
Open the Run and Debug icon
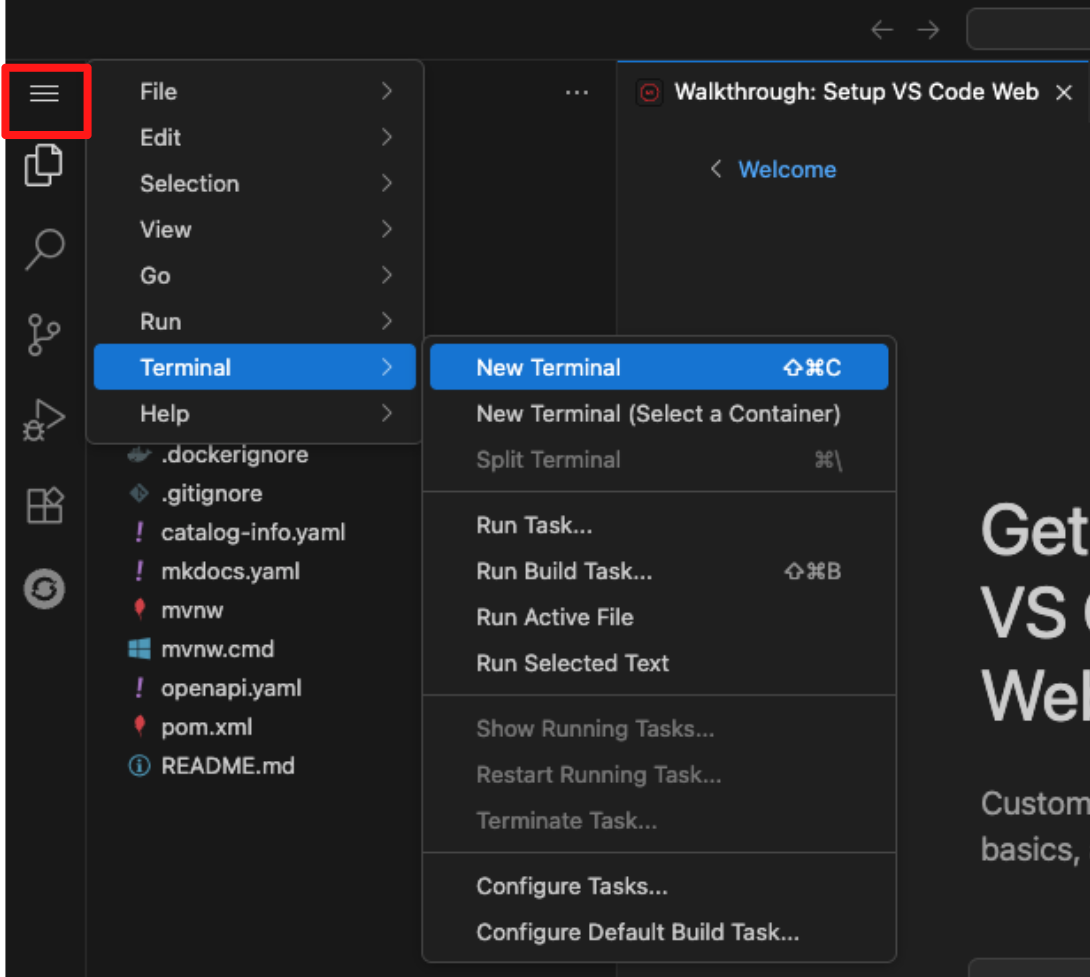44,420
